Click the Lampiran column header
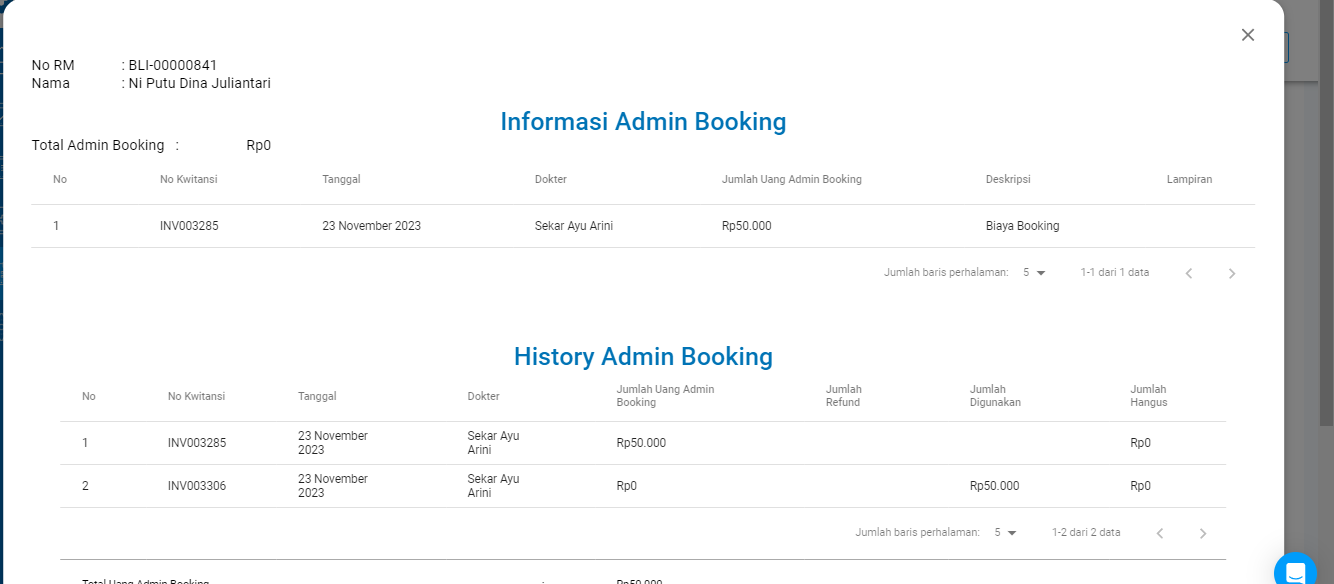The width and height of the screenshot is (1334, 584). [1189, 180]
